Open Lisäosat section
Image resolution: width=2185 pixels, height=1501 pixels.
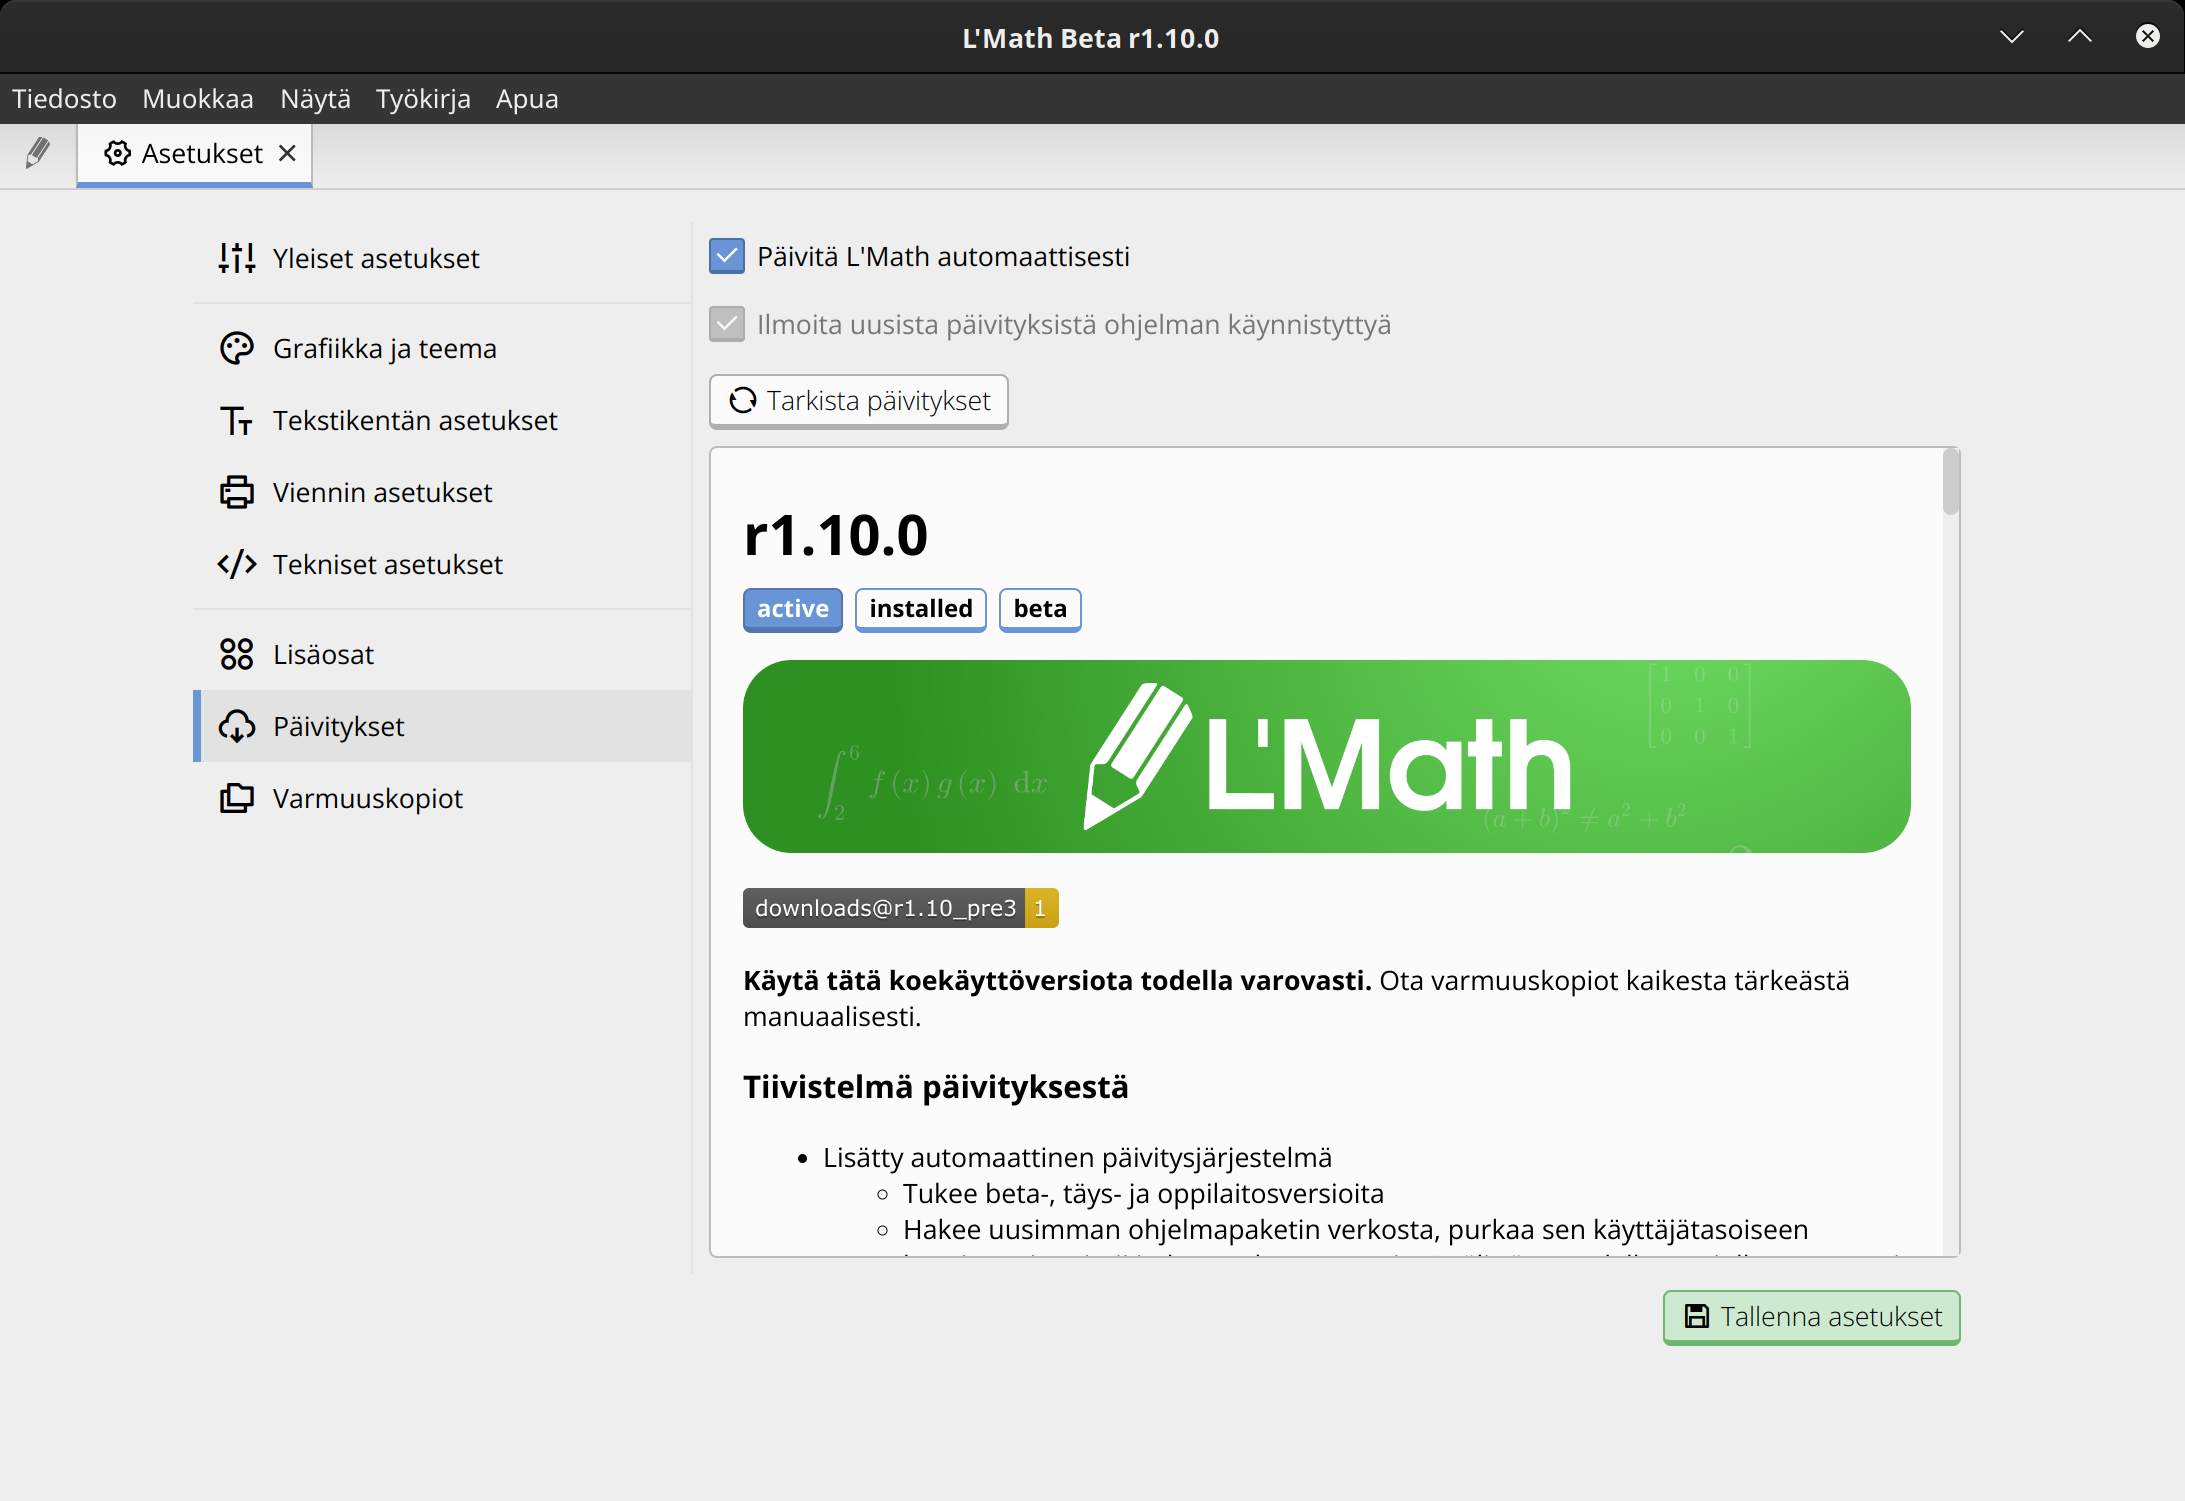(442, 654)
